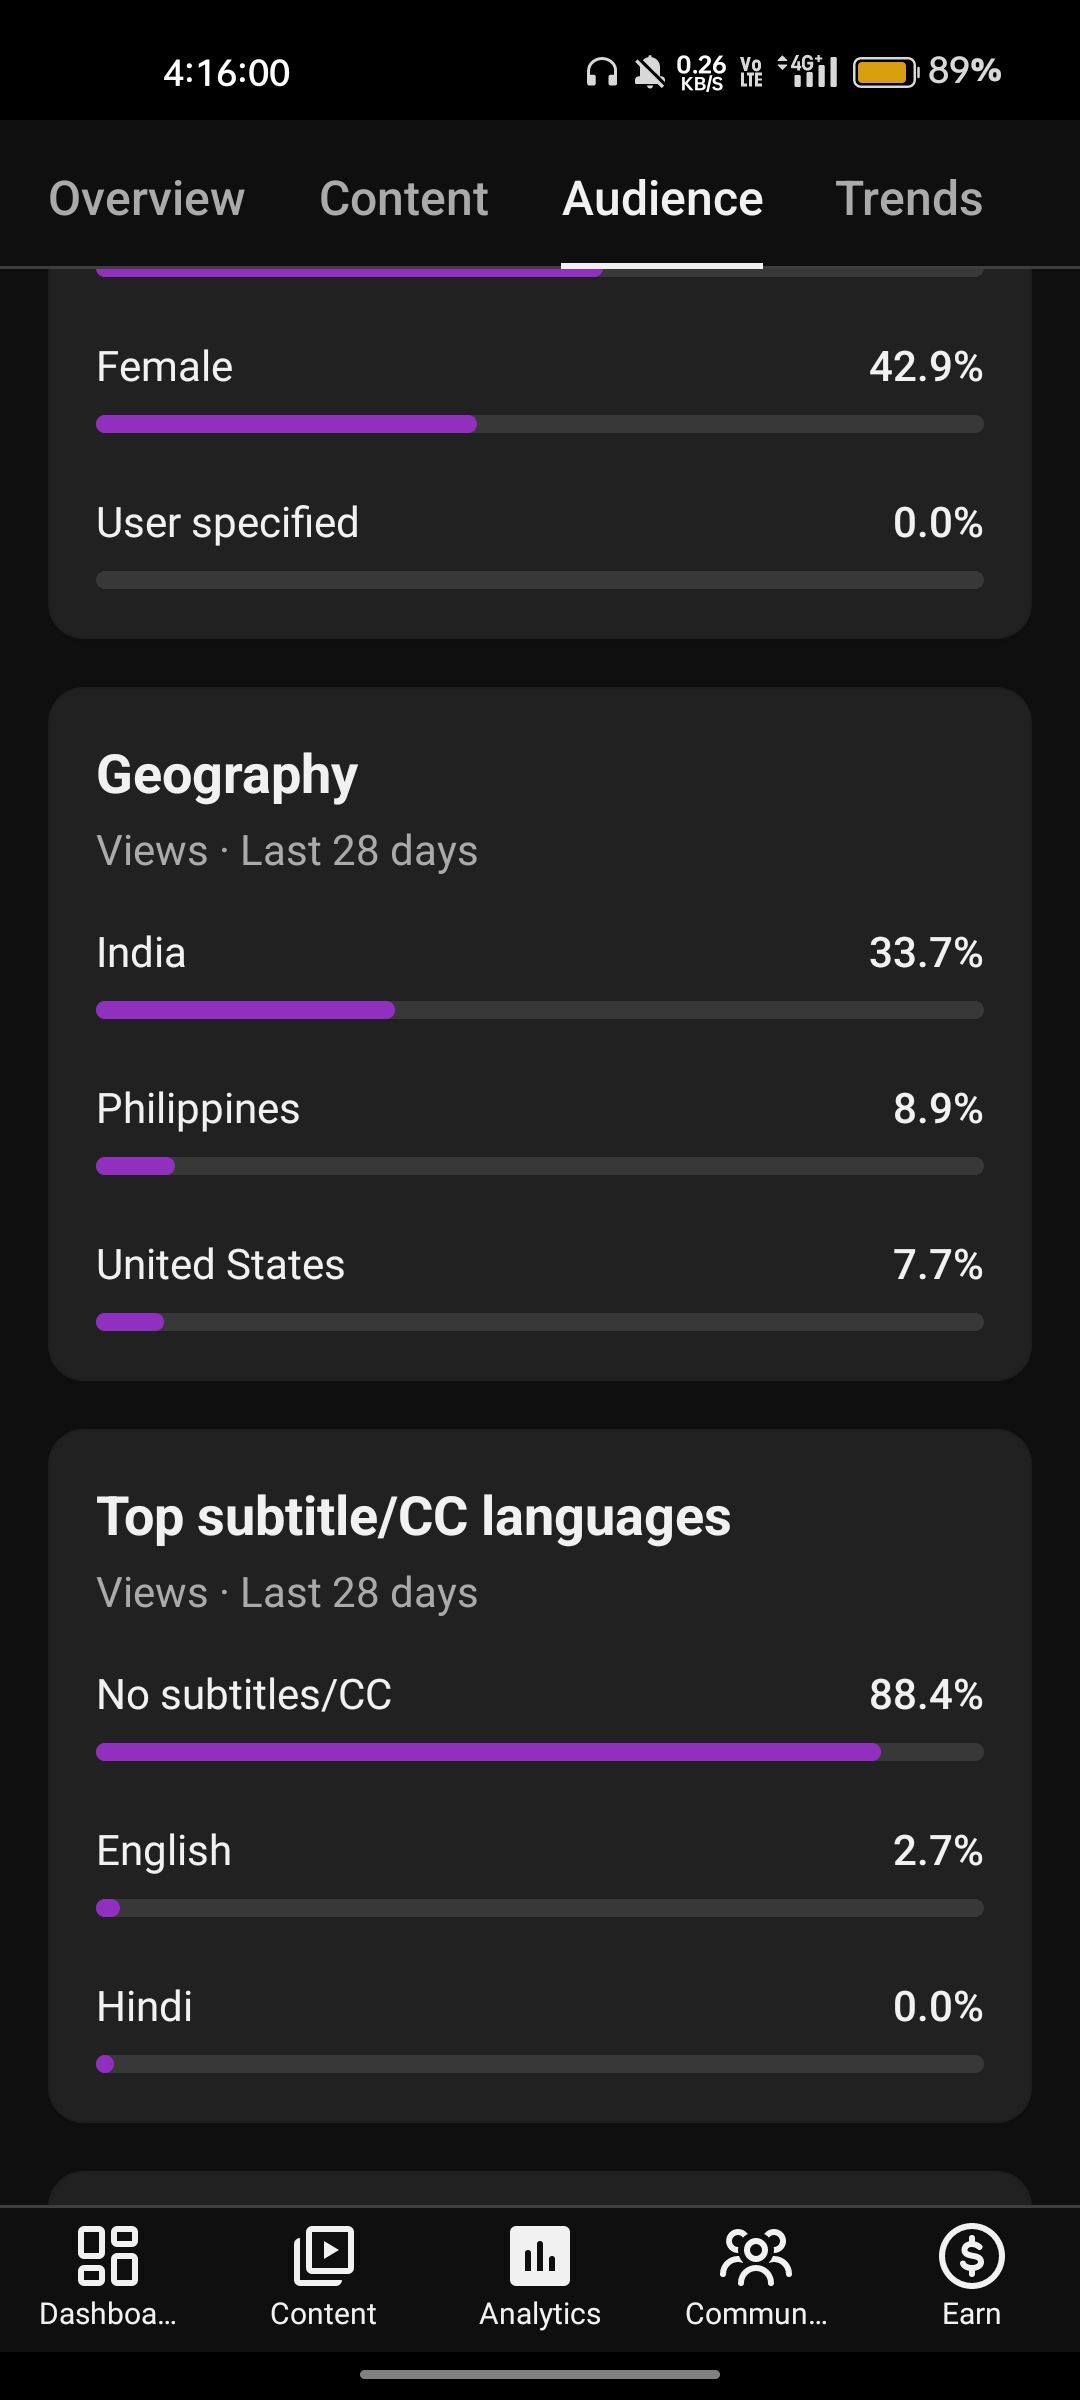1080x2400 pixels.
Task: Tap the Earn dollar icon
Action: pyautogui.click(x=971, y=2256)
